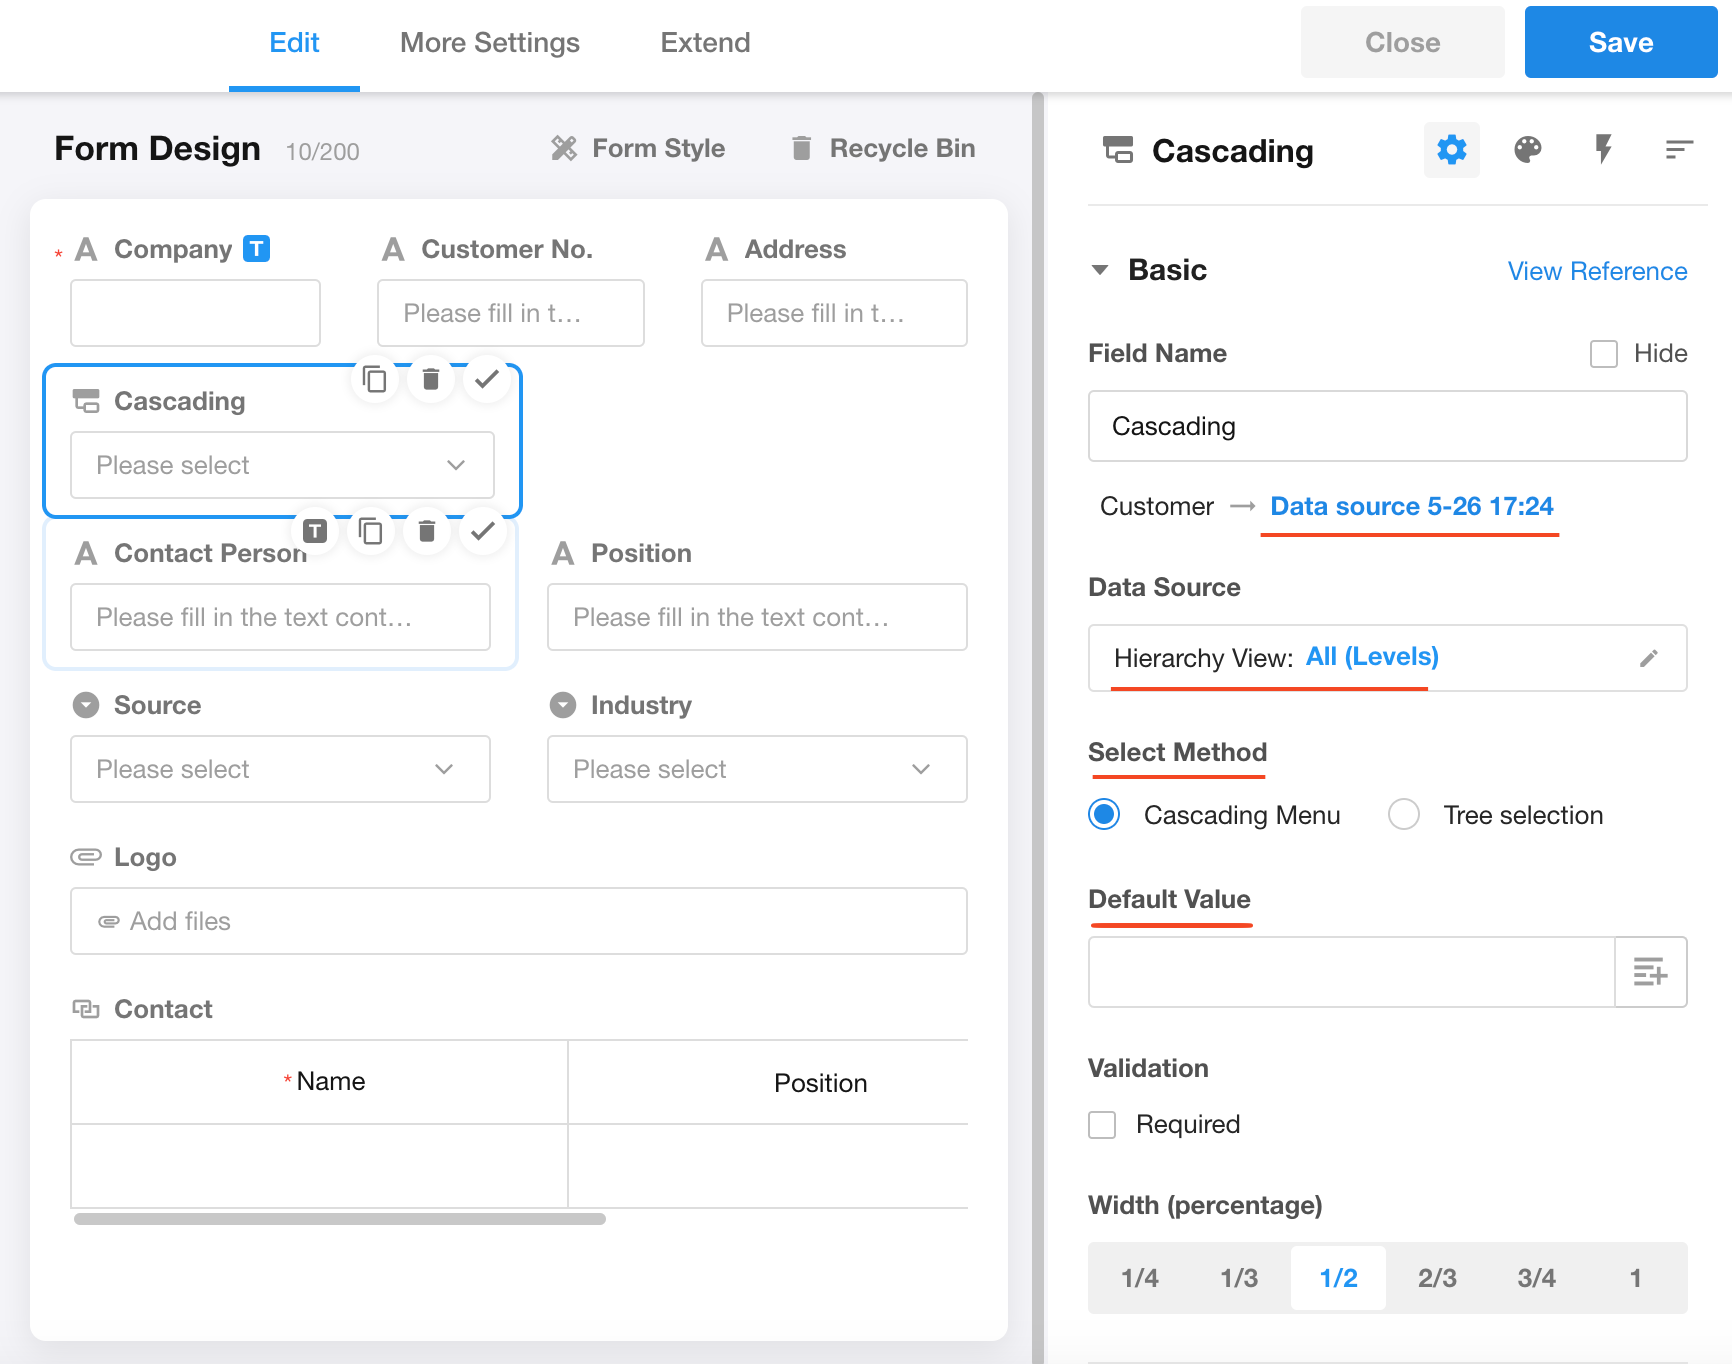The height and width of the screenshot is (1364, 1732).
Task: Open the View Reference link
Action: click(x=1597, y=271)
